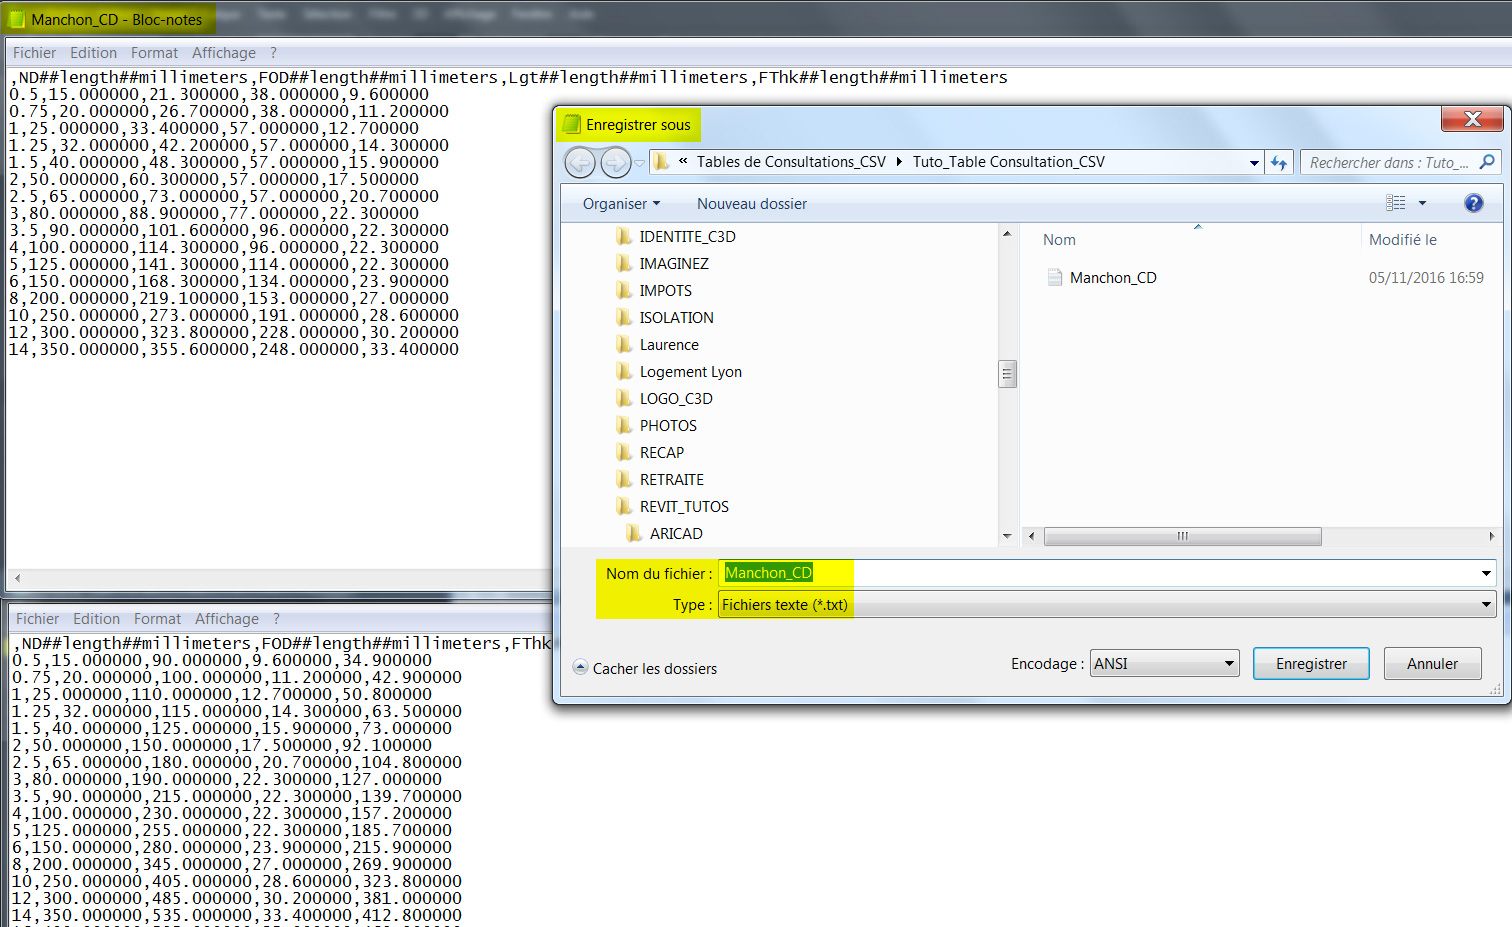Click the change view icon in the dialog toolbar
Screen dimensions: 1512x927
coord(1397,203)
